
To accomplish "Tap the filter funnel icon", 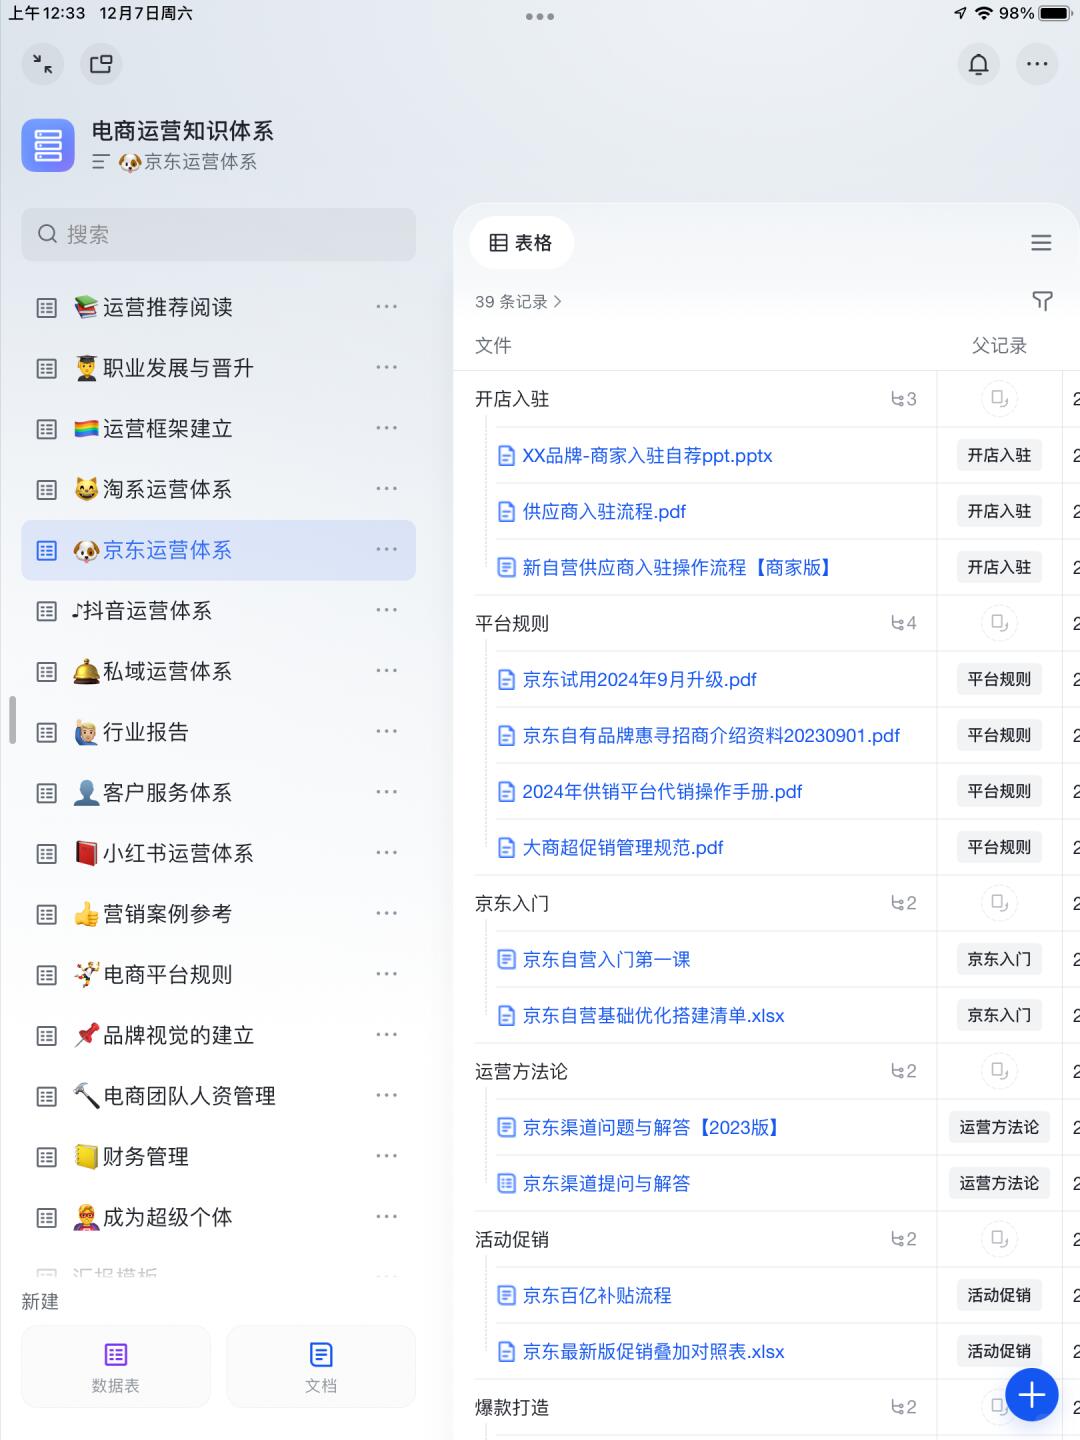I will (x=1042, y=301).
